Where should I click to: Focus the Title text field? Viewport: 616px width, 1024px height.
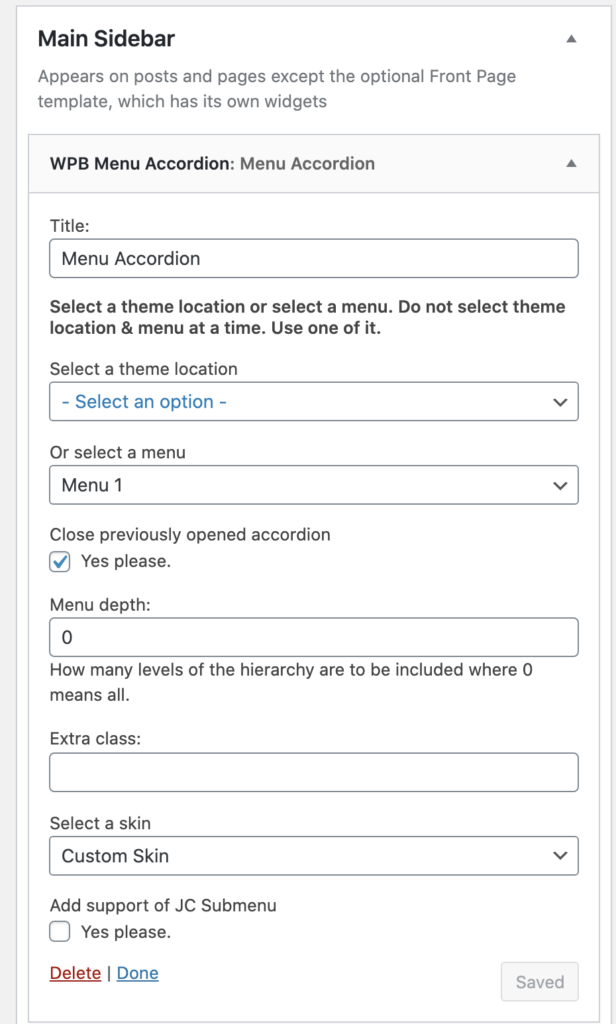point(314,258)
